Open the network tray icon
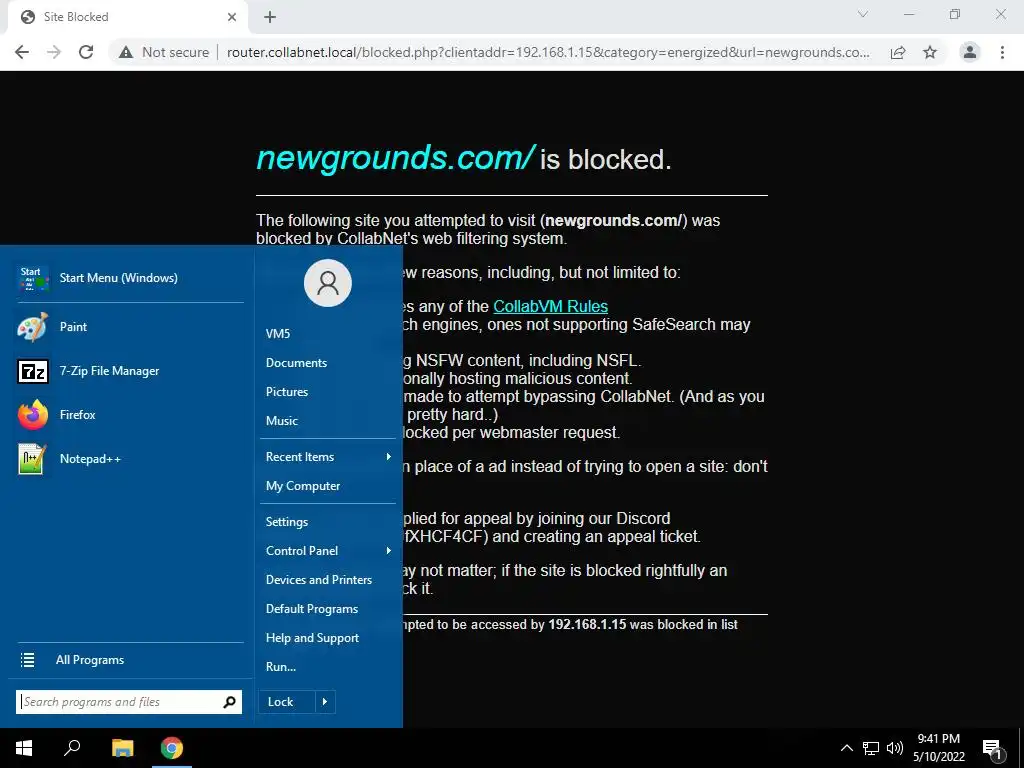The height and width of the screenshot is (768, 1024). pos(871,748)
